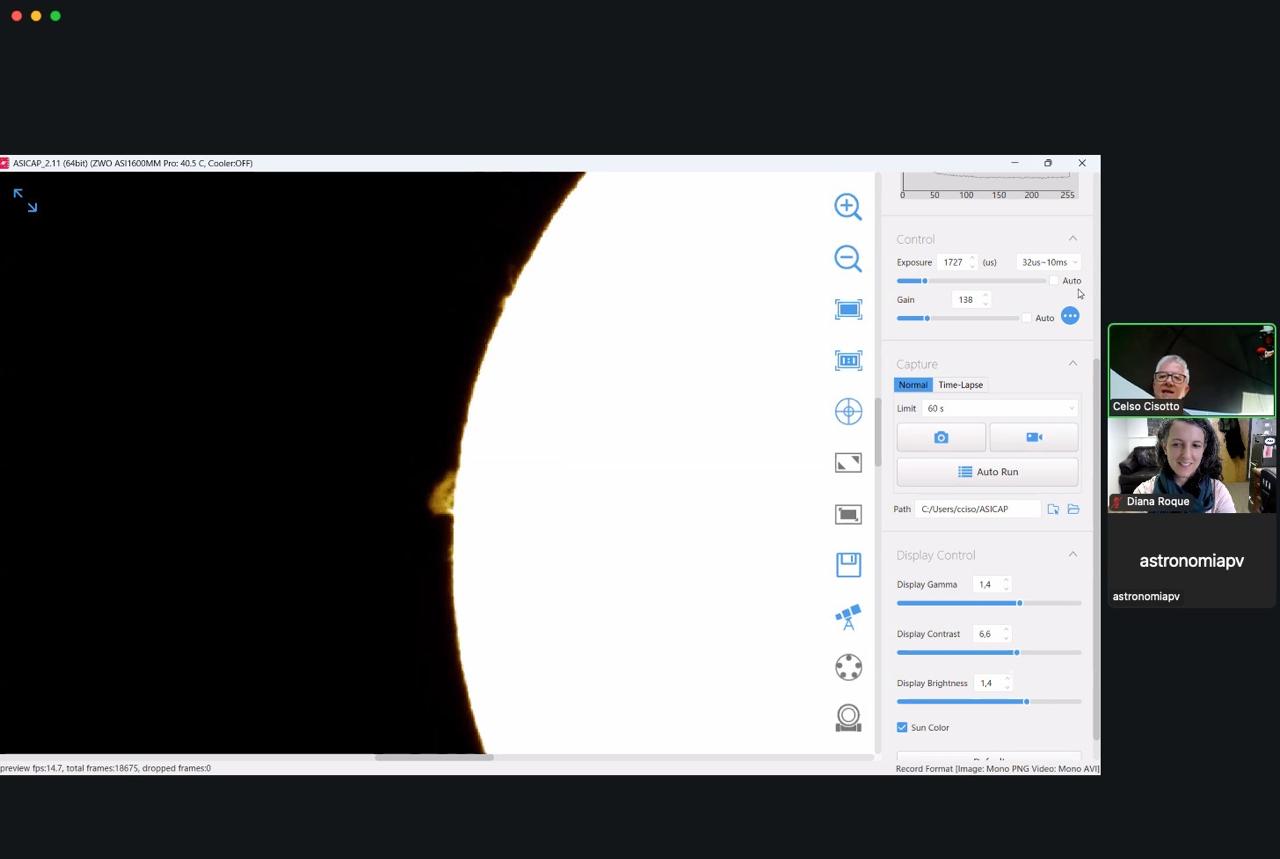
Task: Click the Auto Run button
Action: (x=987, y=472)
